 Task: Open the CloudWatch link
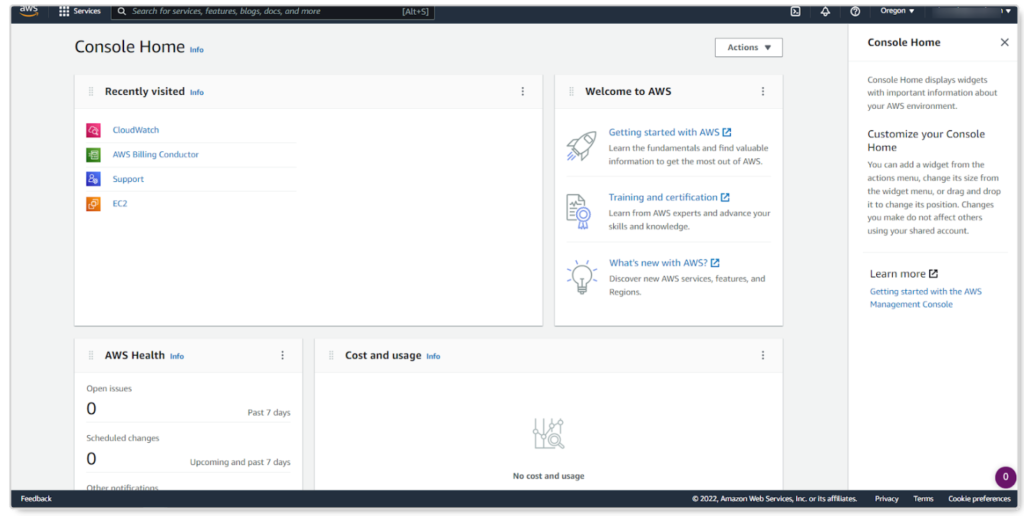click(x=136, y=130)
